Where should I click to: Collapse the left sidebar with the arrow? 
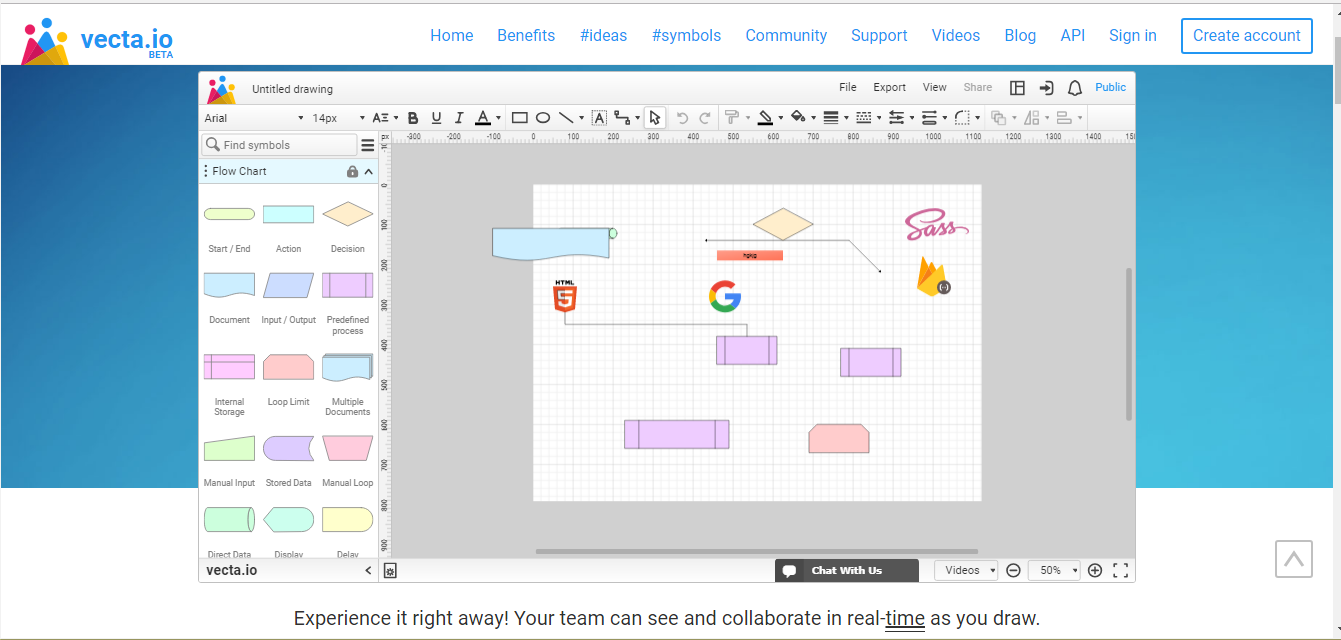[x=368, y=571]
